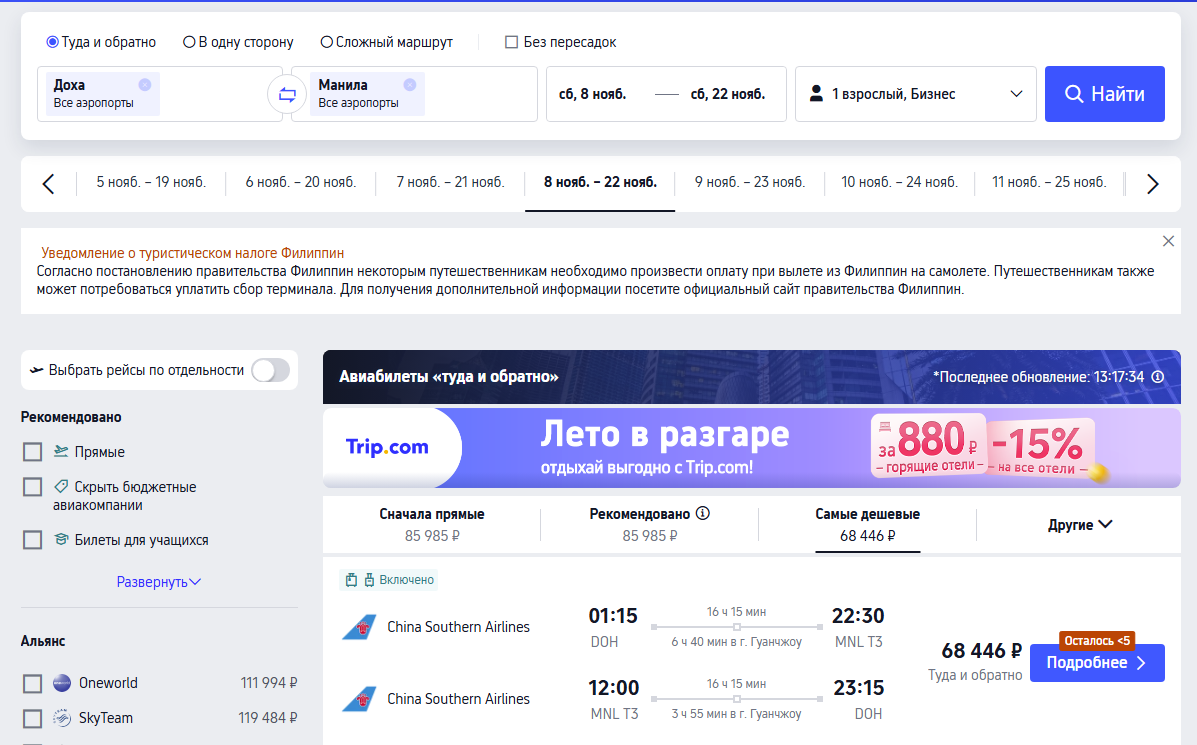Clear the Манила destination field
This screenshot has width=1197, height=745.
(410, 85)
